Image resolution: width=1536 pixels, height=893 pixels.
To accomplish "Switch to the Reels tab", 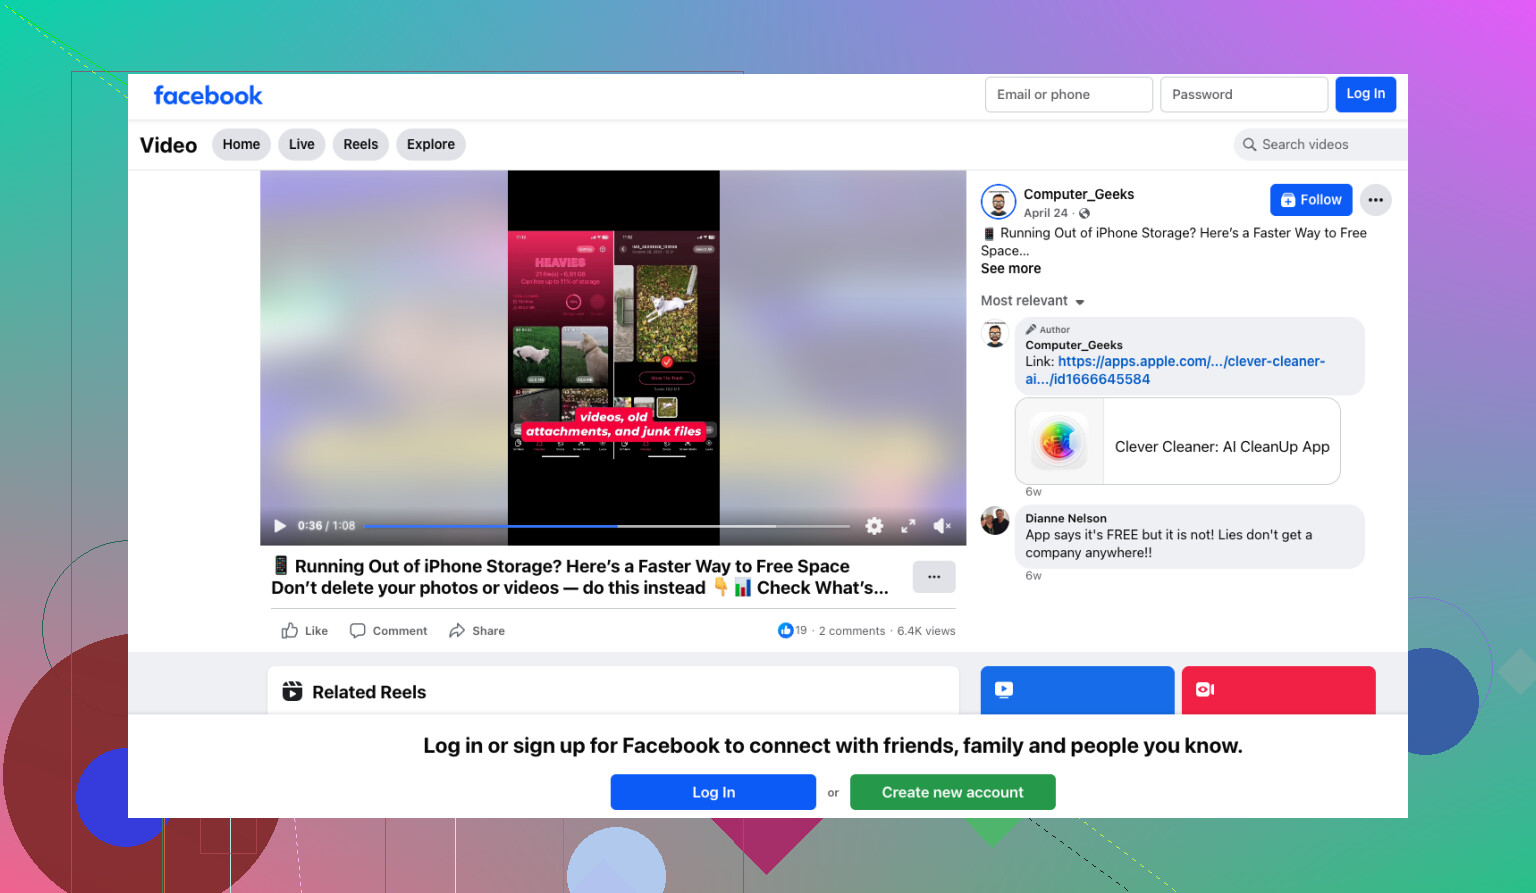I will click(x=360, y=144).
